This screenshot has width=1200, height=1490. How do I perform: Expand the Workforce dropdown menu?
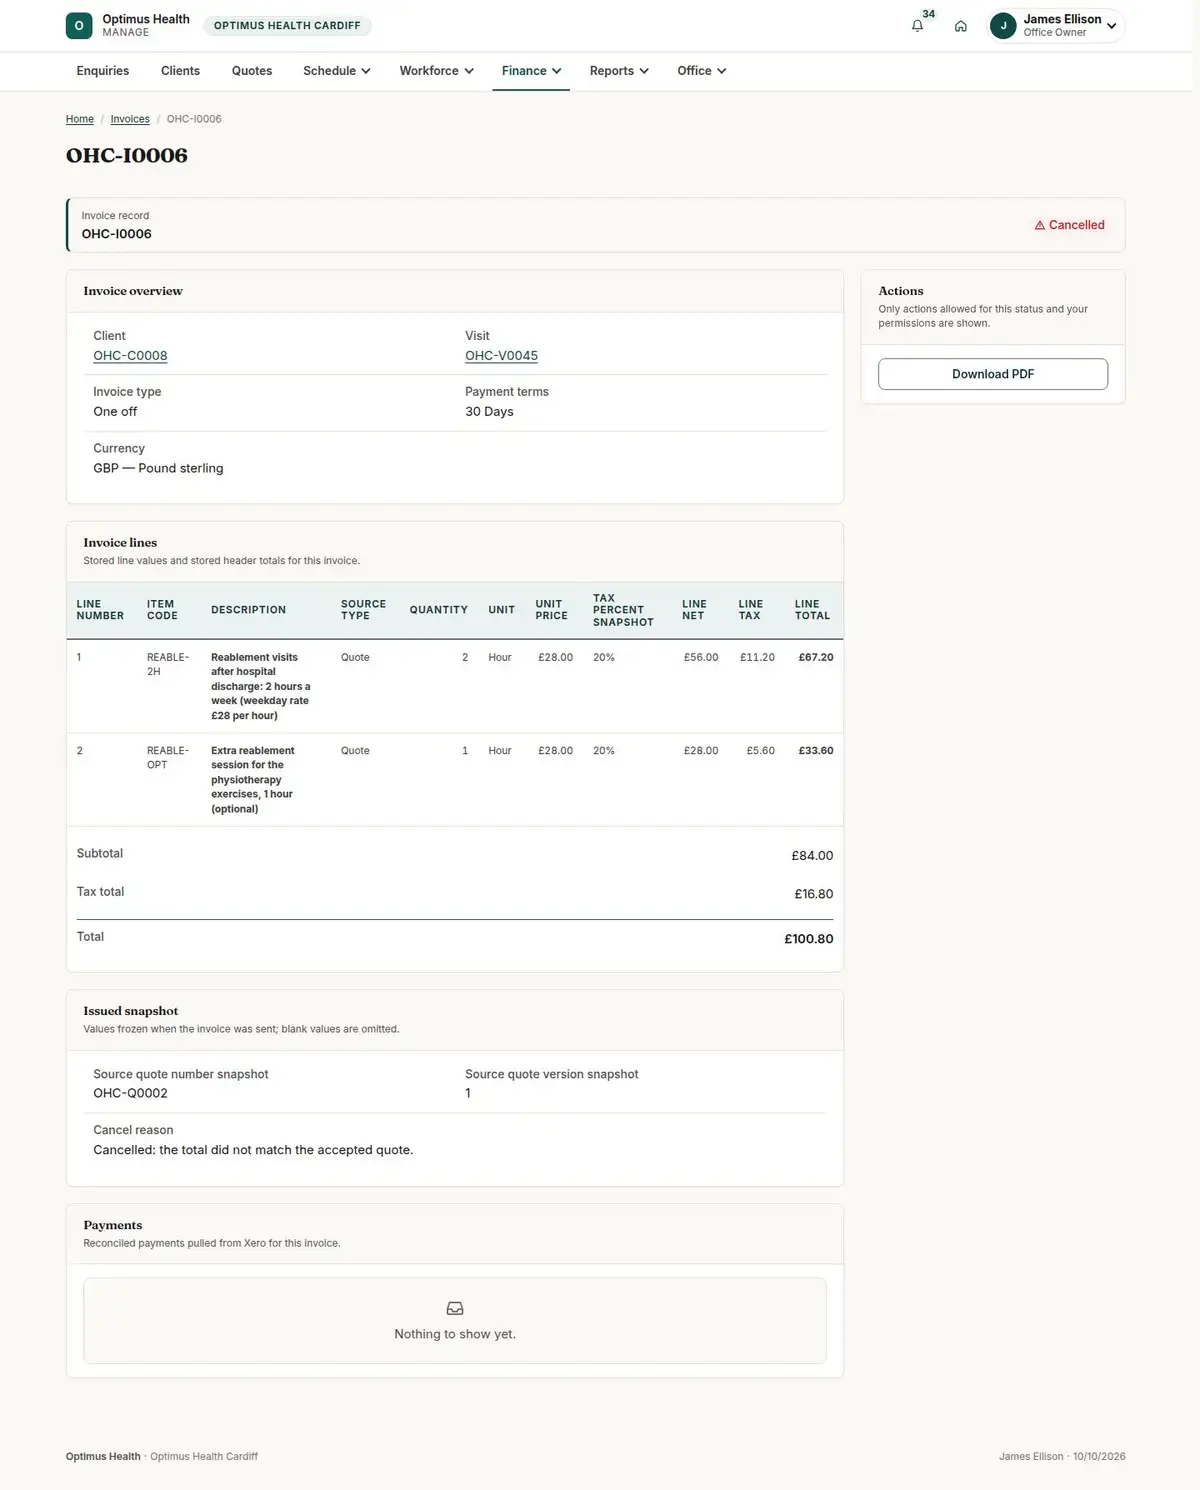437,71
